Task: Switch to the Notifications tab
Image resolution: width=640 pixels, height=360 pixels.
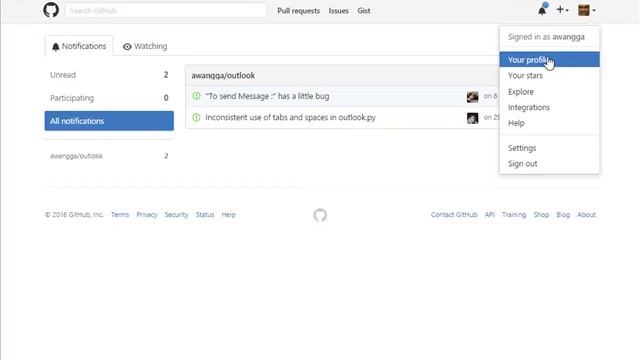Action: pyautogui.click(x=79, y=46)
